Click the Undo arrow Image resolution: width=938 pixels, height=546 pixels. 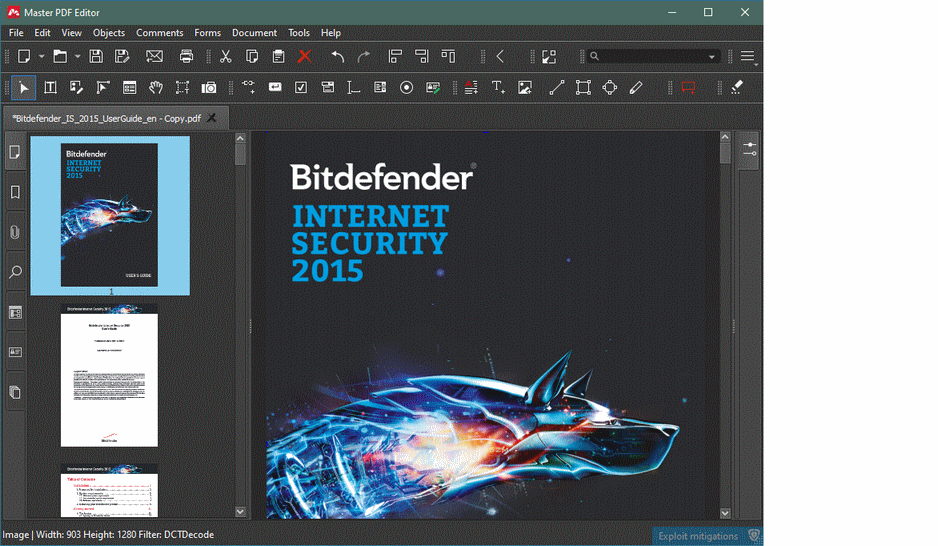337,56
